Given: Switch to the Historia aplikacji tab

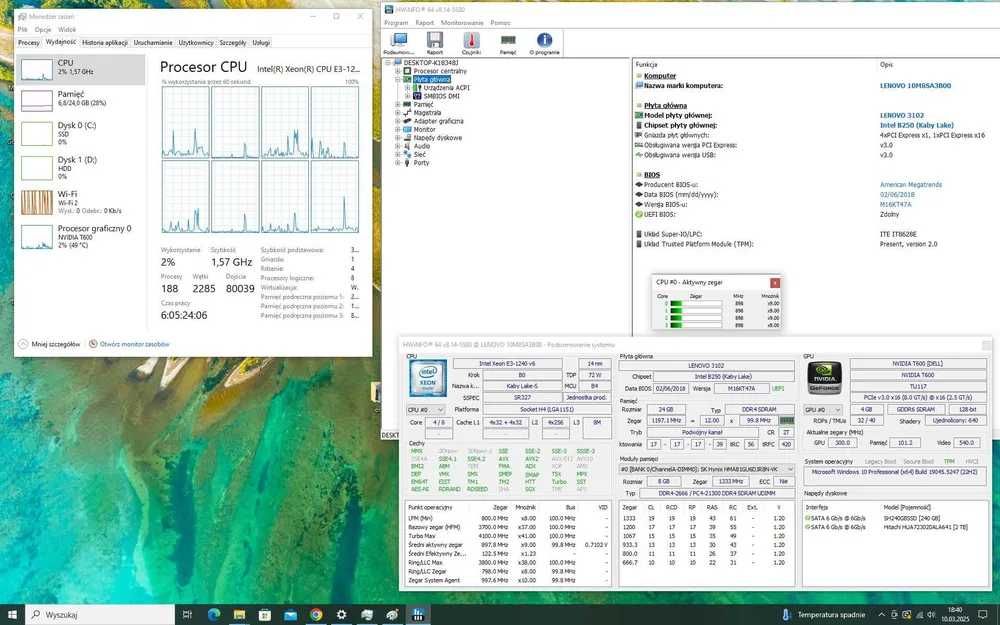Looking at the screenshot, I should coord(105,43).
